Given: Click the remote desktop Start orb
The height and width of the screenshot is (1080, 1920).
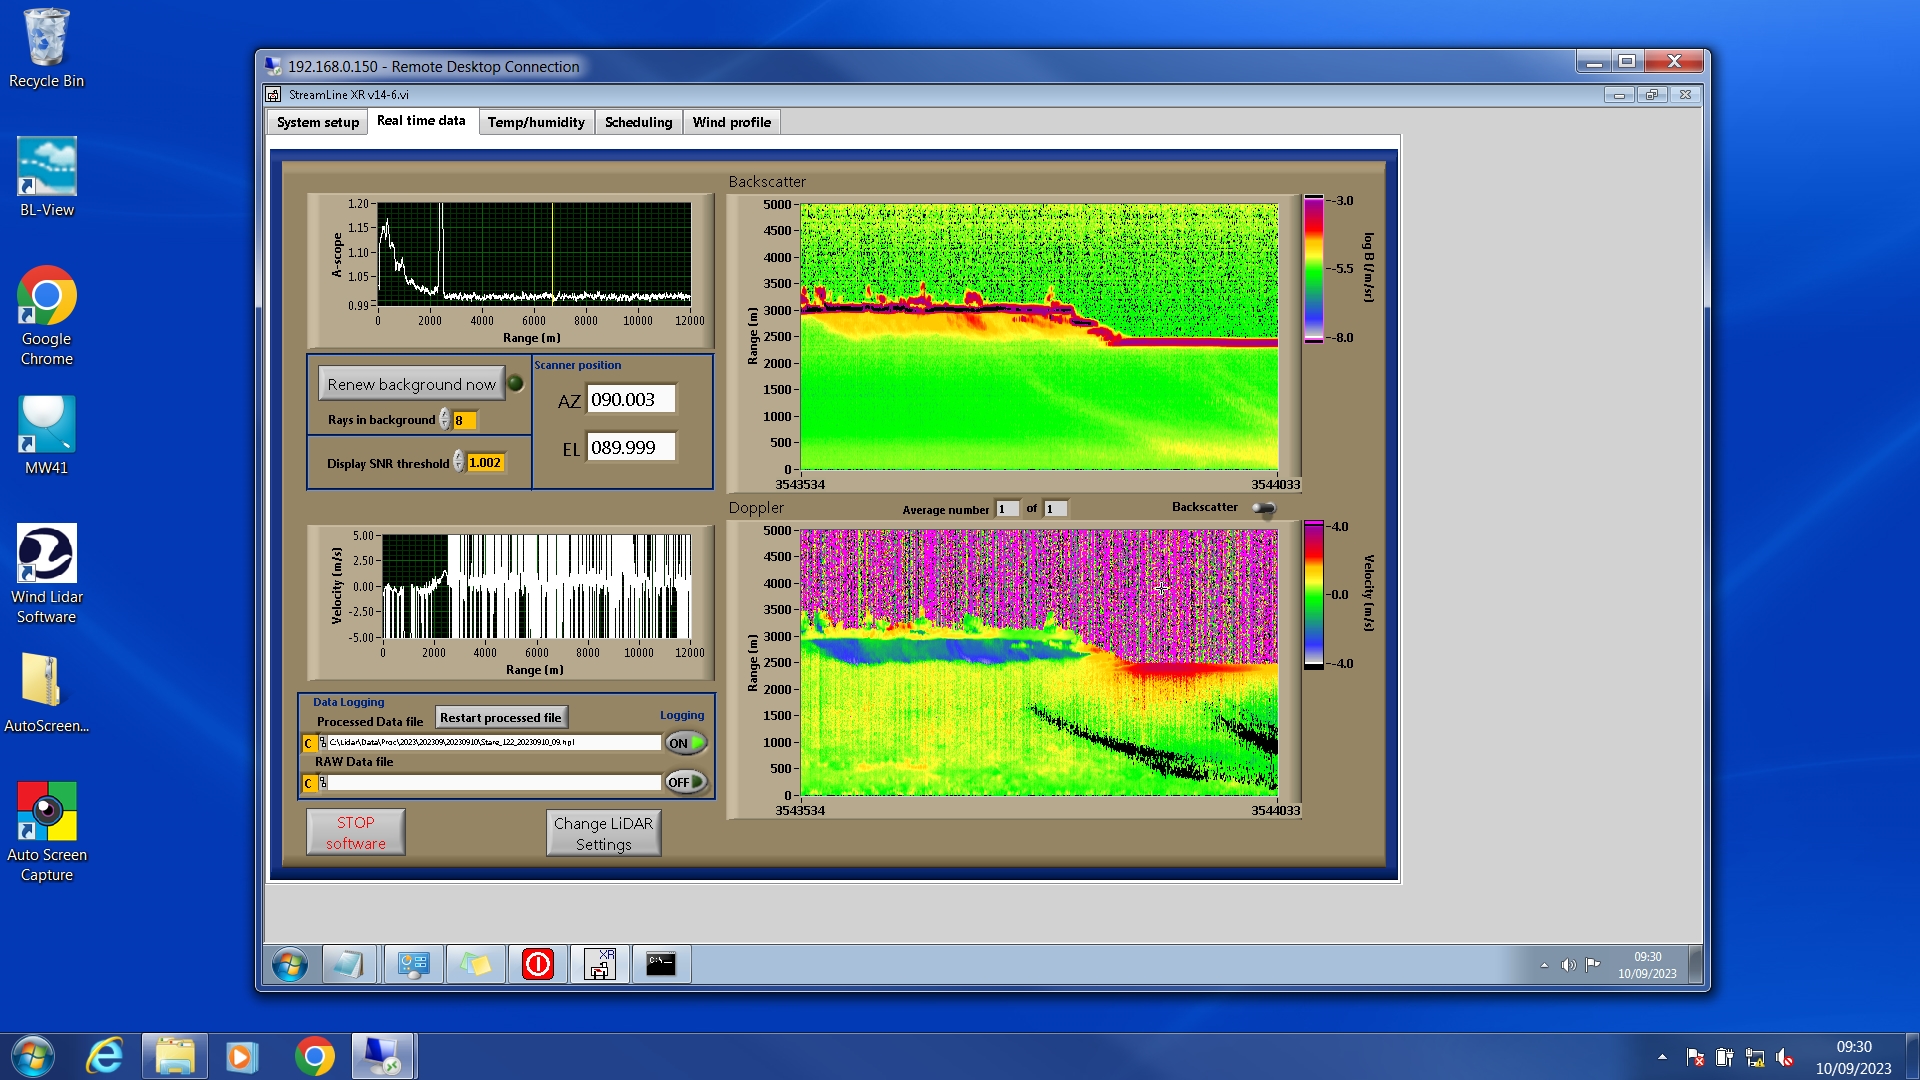Looking at the screenshot, I should [290, 964].
